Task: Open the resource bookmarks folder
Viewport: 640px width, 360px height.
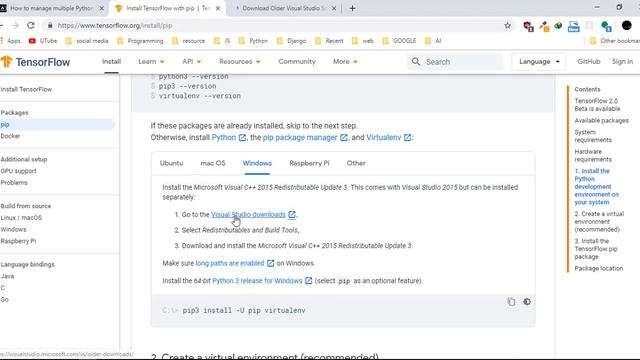Action: (x=189, y=41)
